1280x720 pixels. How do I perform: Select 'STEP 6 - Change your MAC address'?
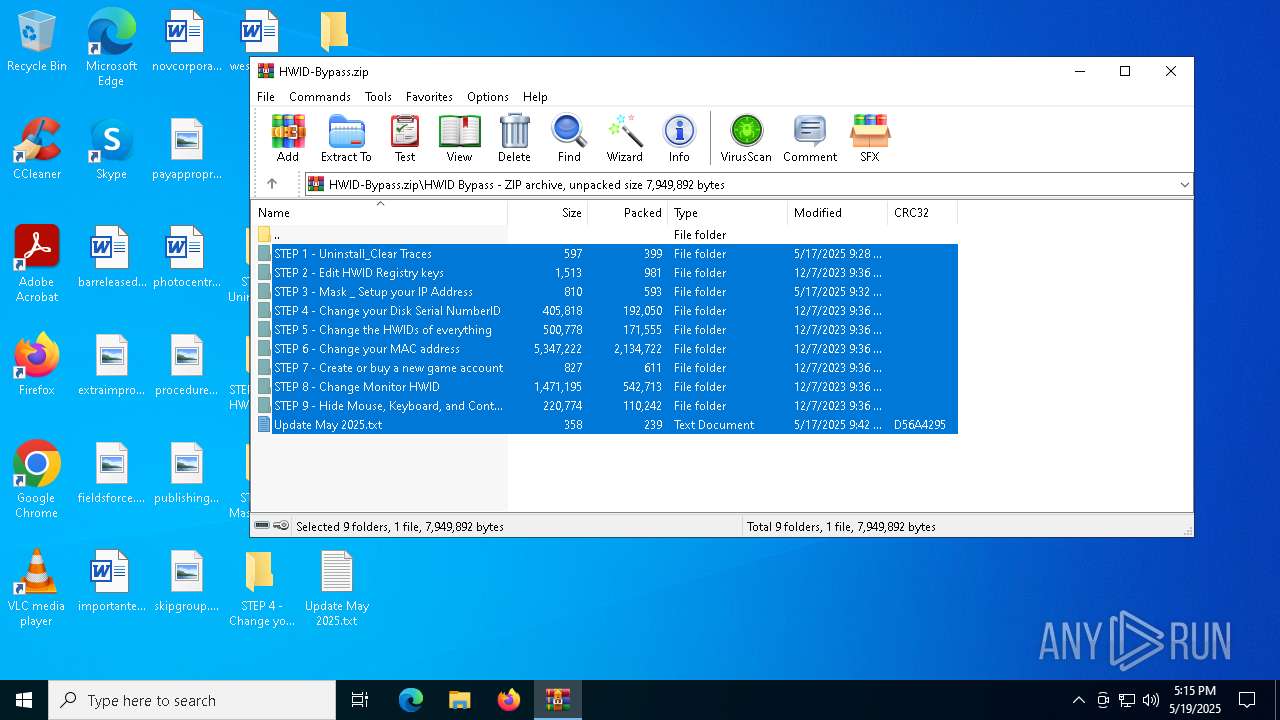click(605, 349)
